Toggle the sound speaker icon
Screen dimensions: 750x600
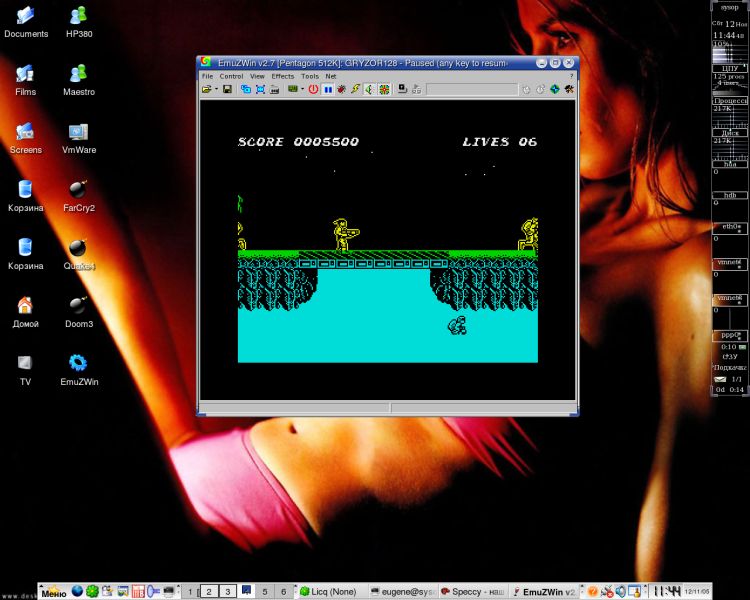tap(369, 89)
